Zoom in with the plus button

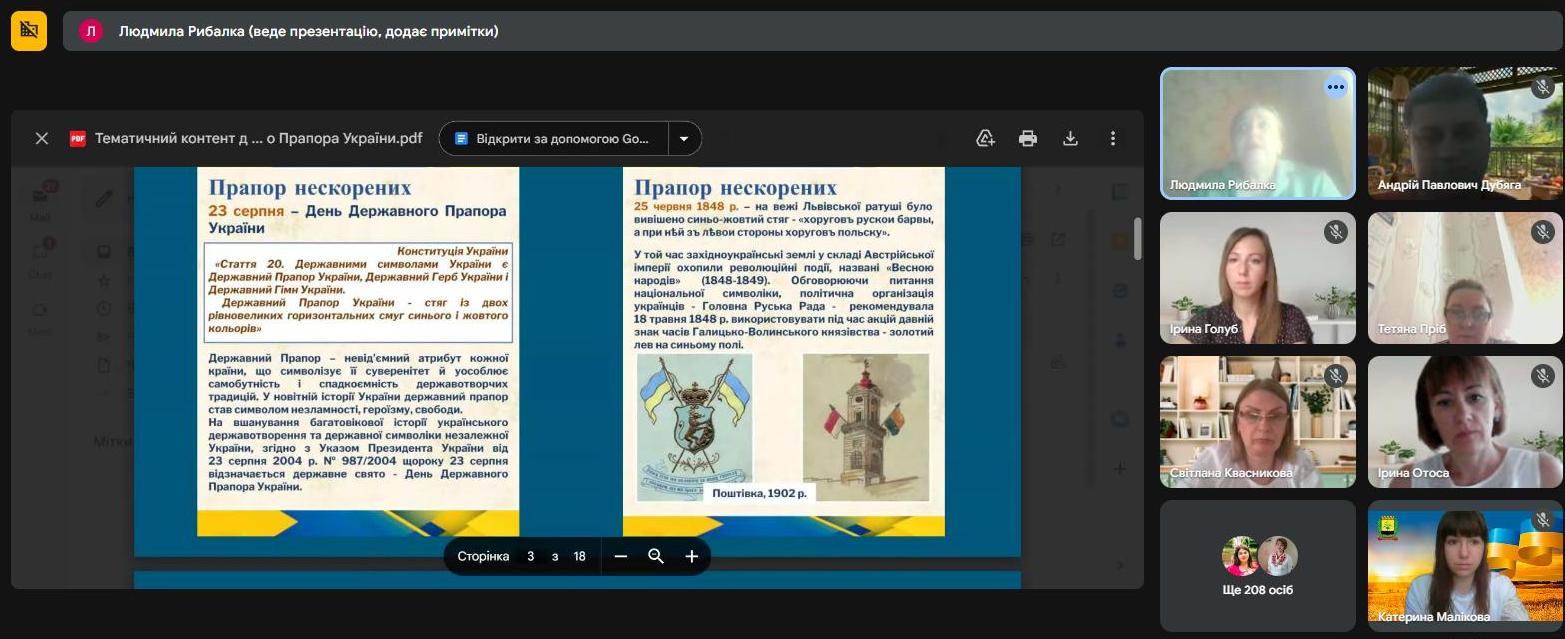click(691, 556)
